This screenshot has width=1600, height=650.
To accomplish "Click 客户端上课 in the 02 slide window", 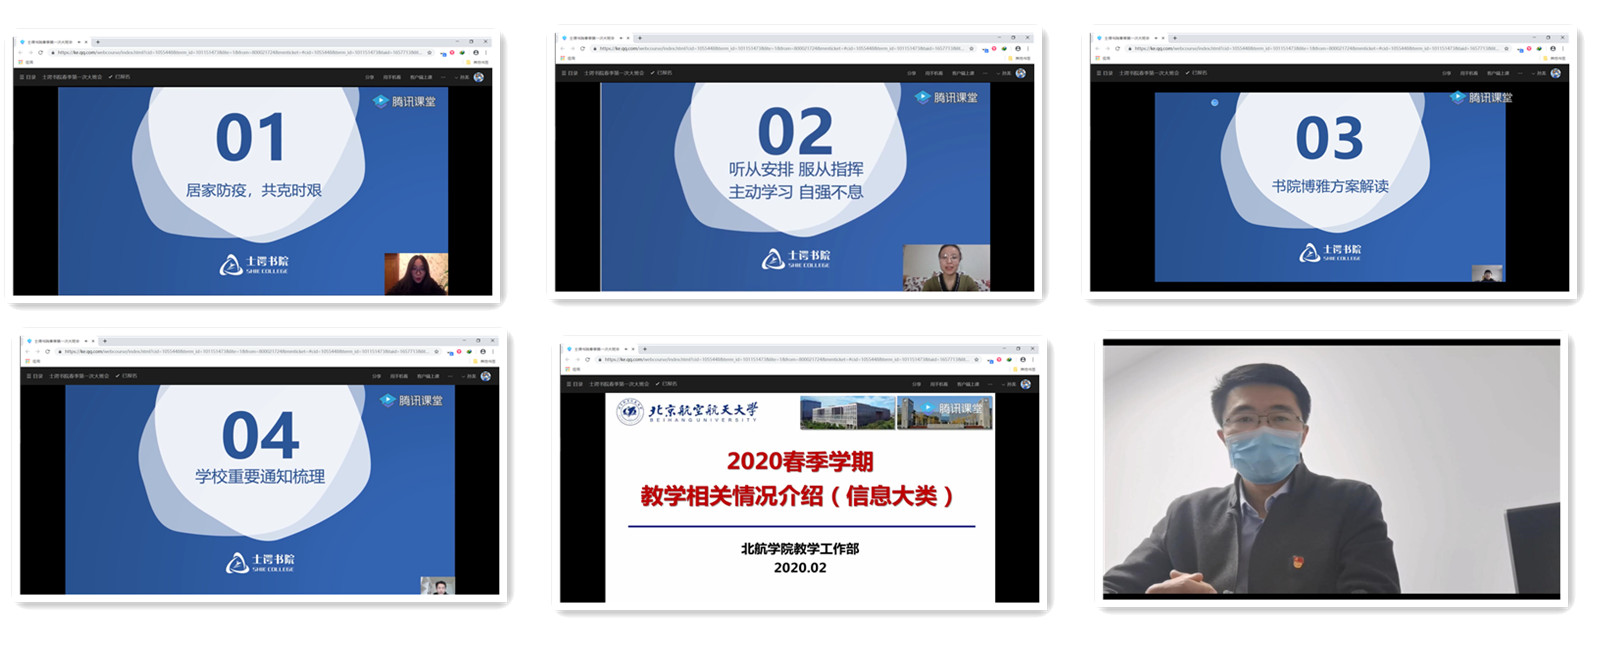I will pos(963,73).
